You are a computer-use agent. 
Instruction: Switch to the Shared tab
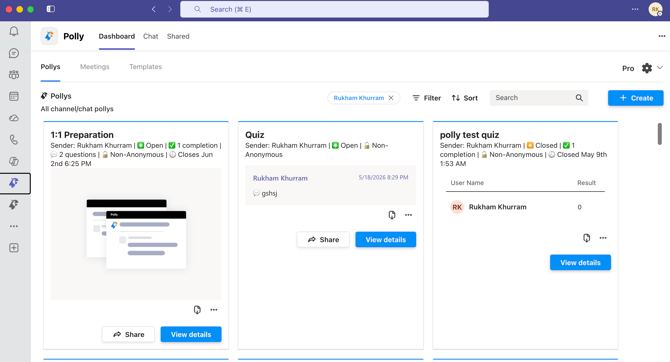(x=178, y=36)
